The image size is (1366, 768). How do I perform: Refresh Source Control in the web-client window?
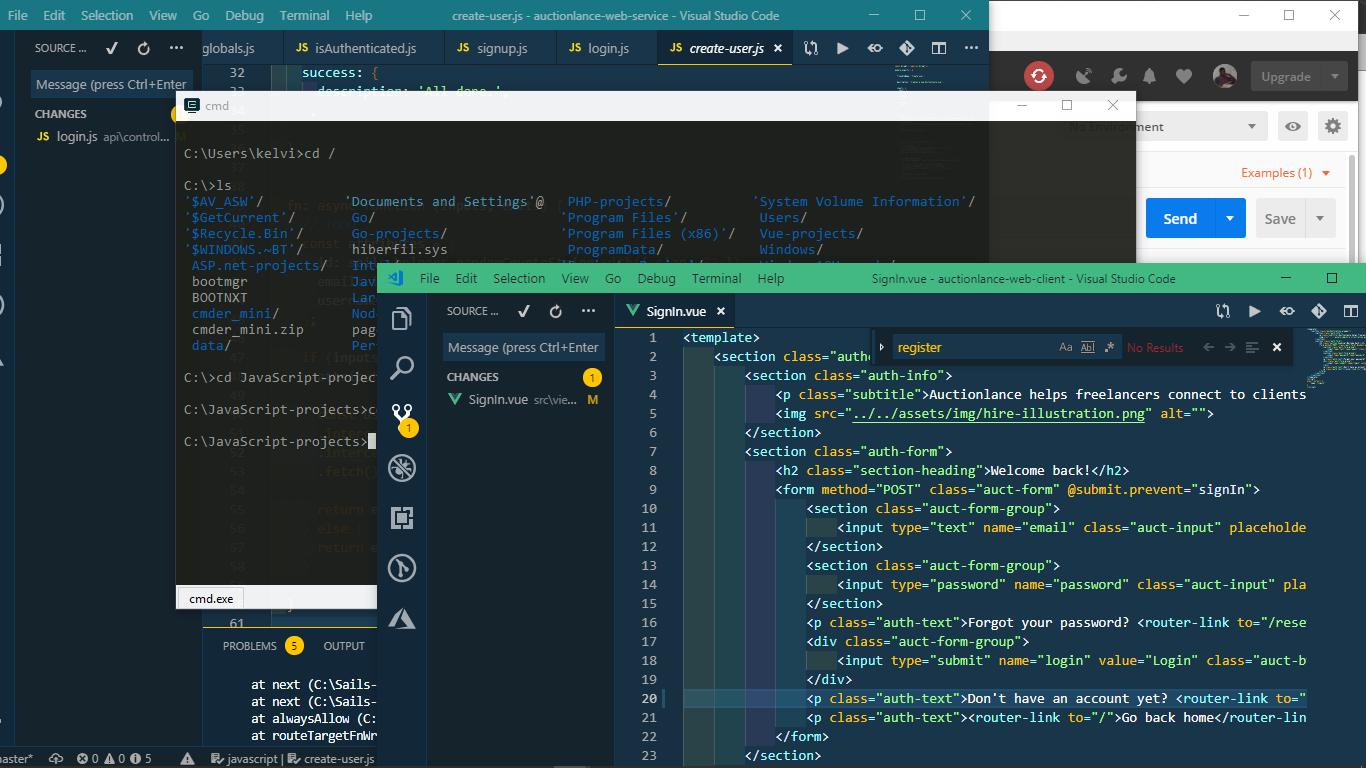556,311
